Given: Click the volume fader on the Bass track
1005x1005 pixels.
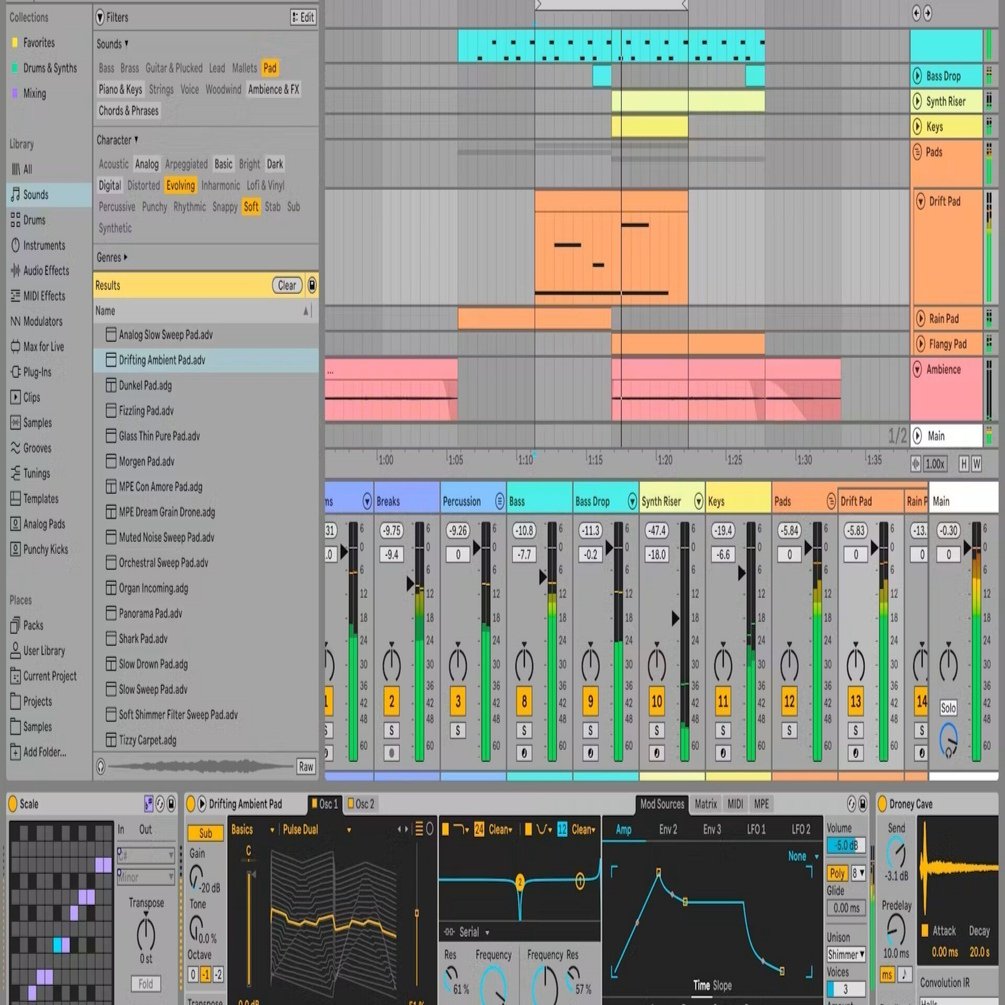Looking at the screenshot, I should [x=543, y=575].
